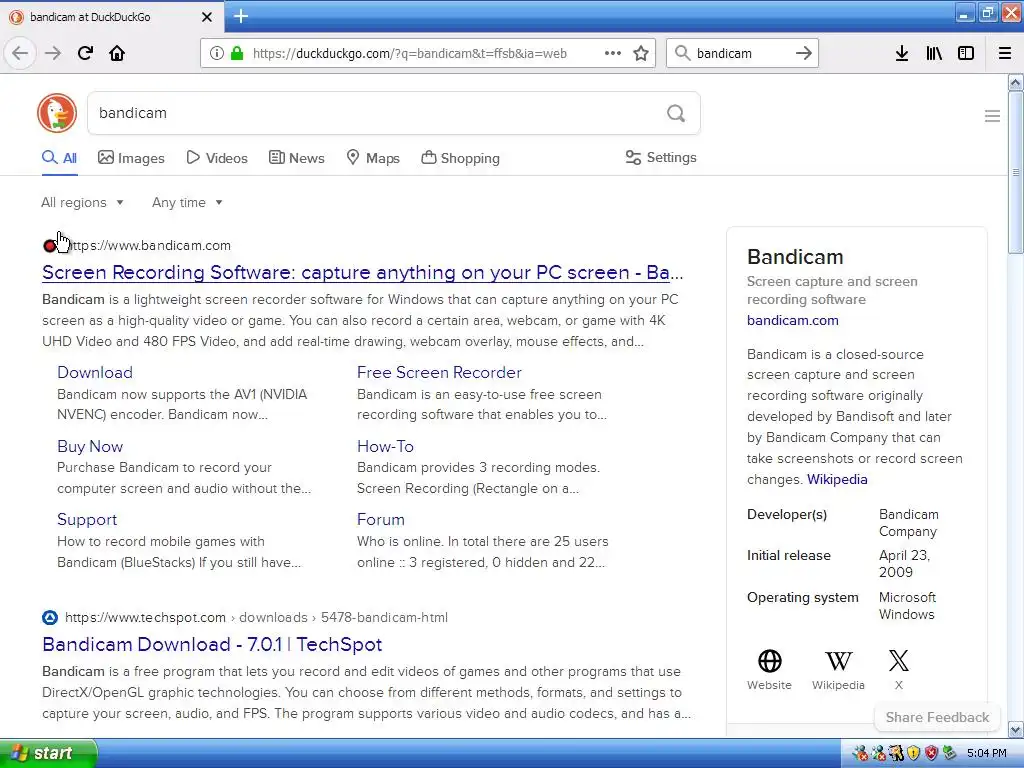Open the How-To sitelink

[385, 446]
